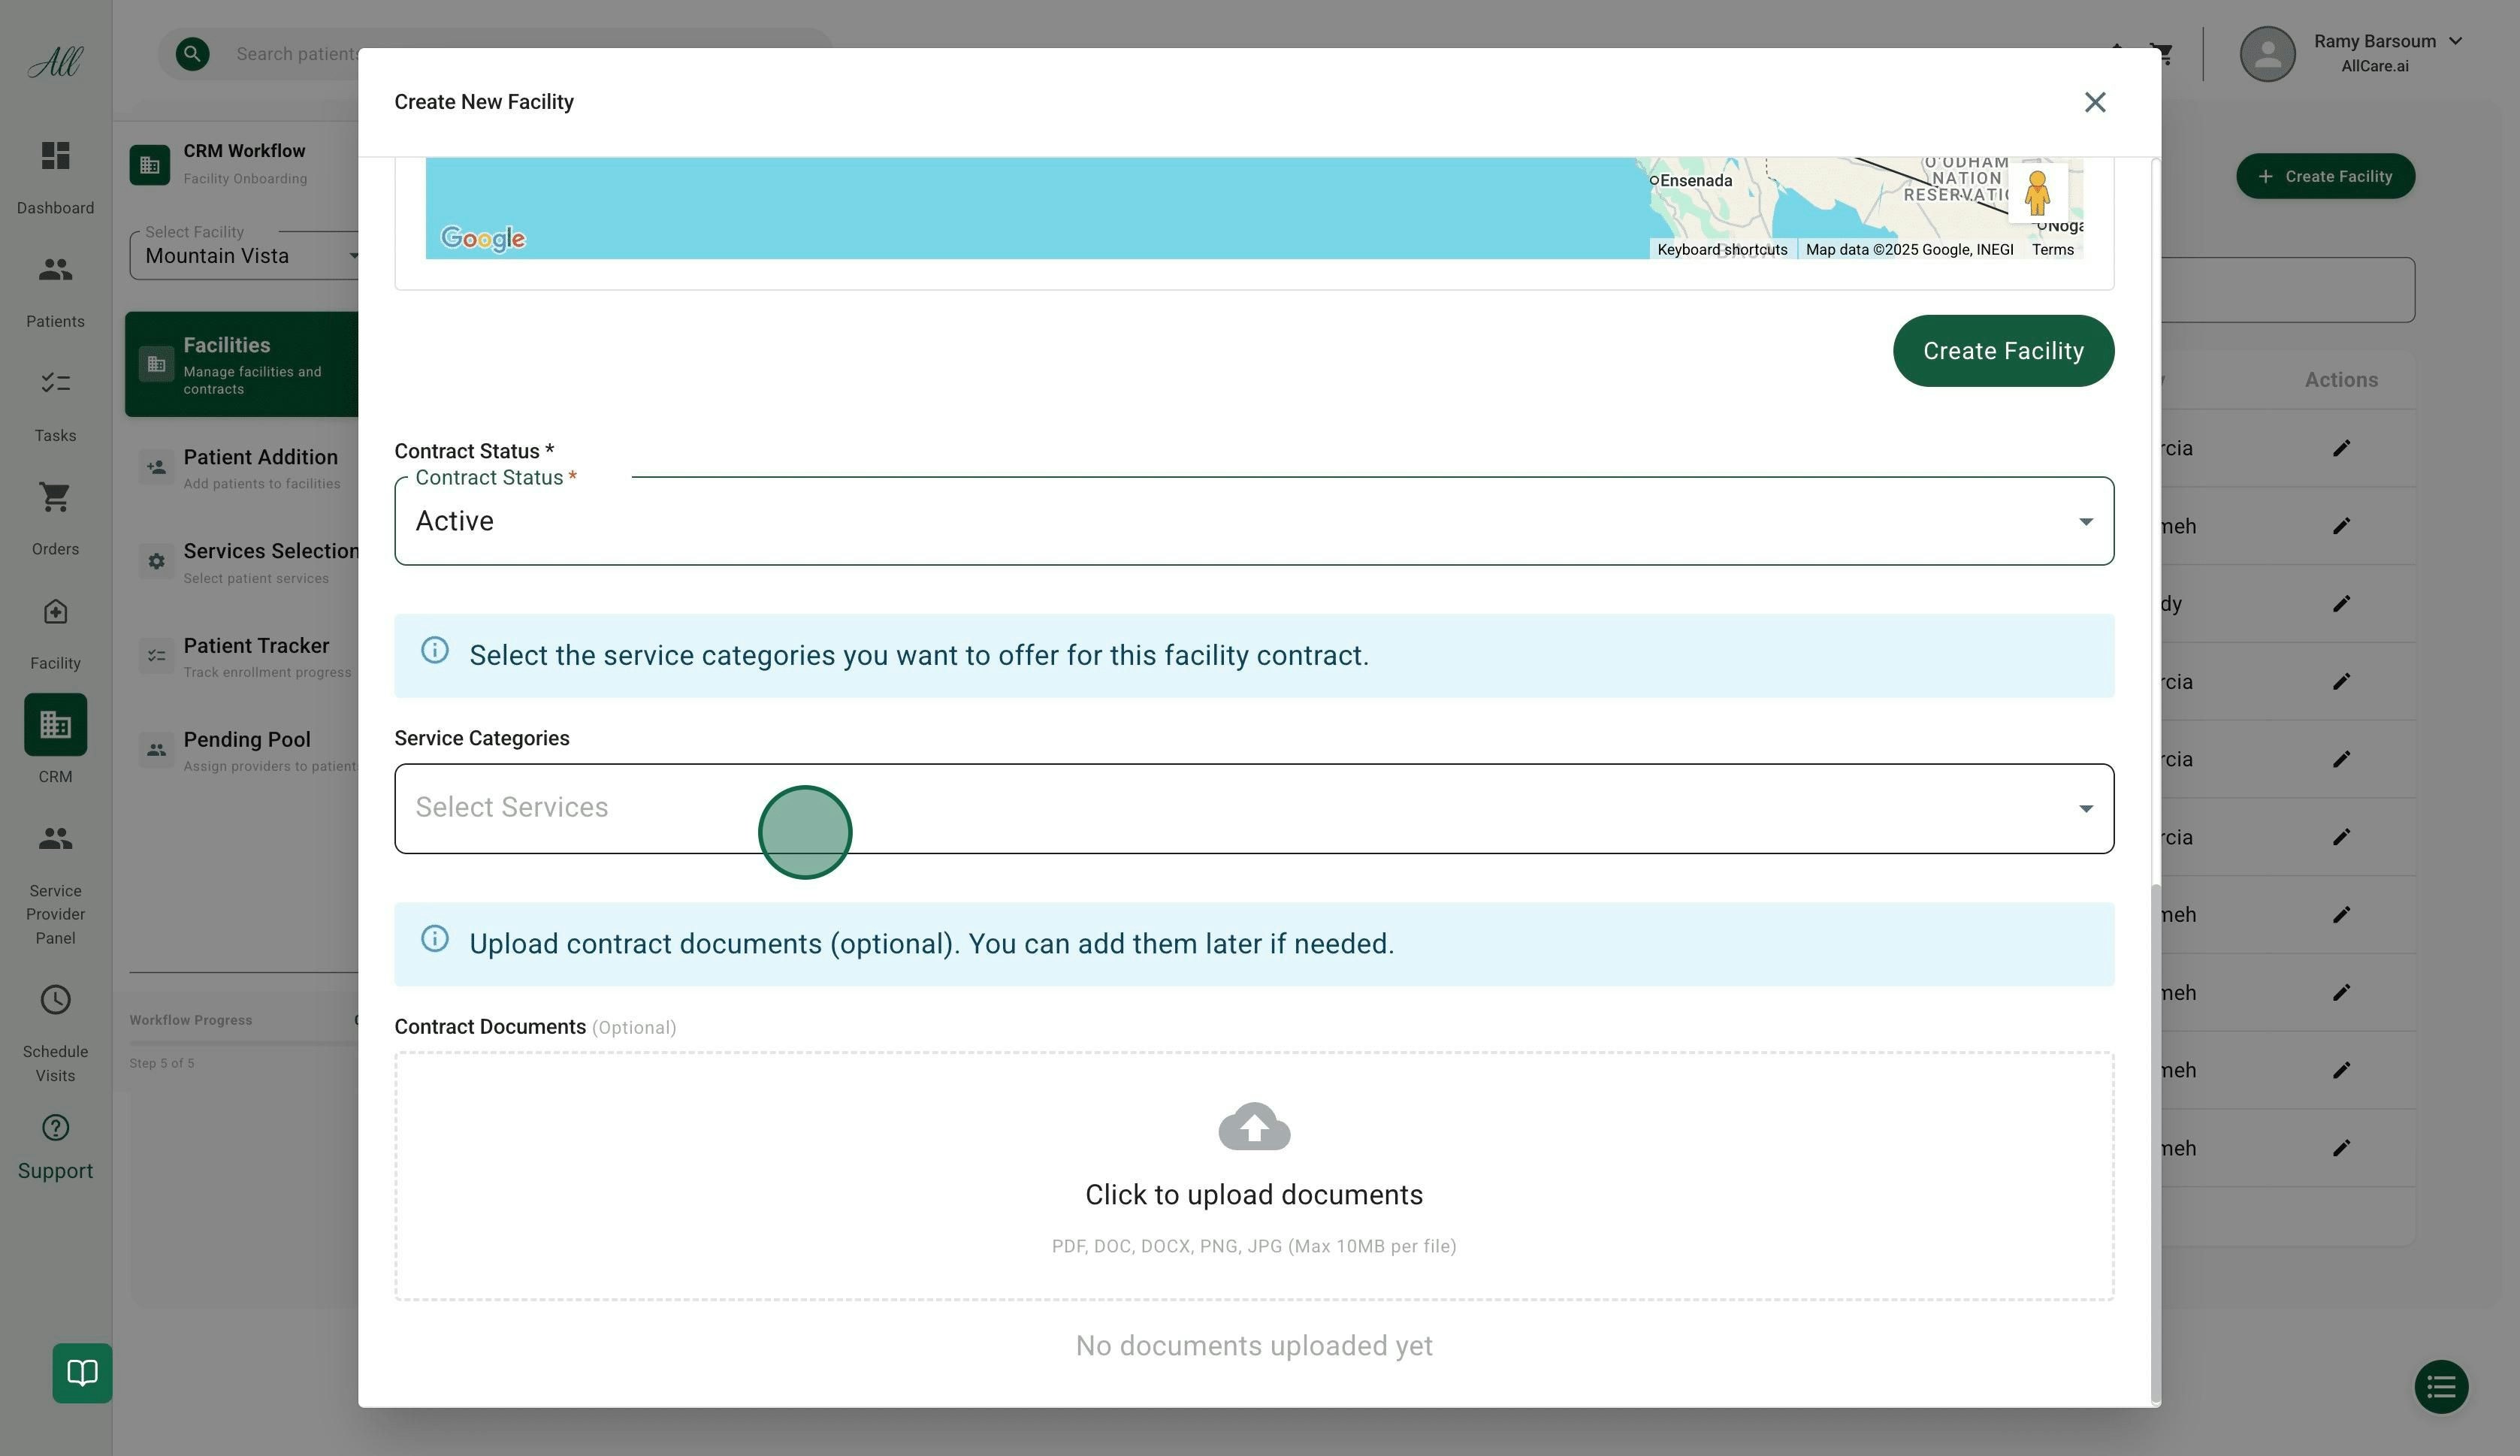Screen dimensions: 2520x1456
Task: Open Orders cart icon in sidebar
Action: 55,497
